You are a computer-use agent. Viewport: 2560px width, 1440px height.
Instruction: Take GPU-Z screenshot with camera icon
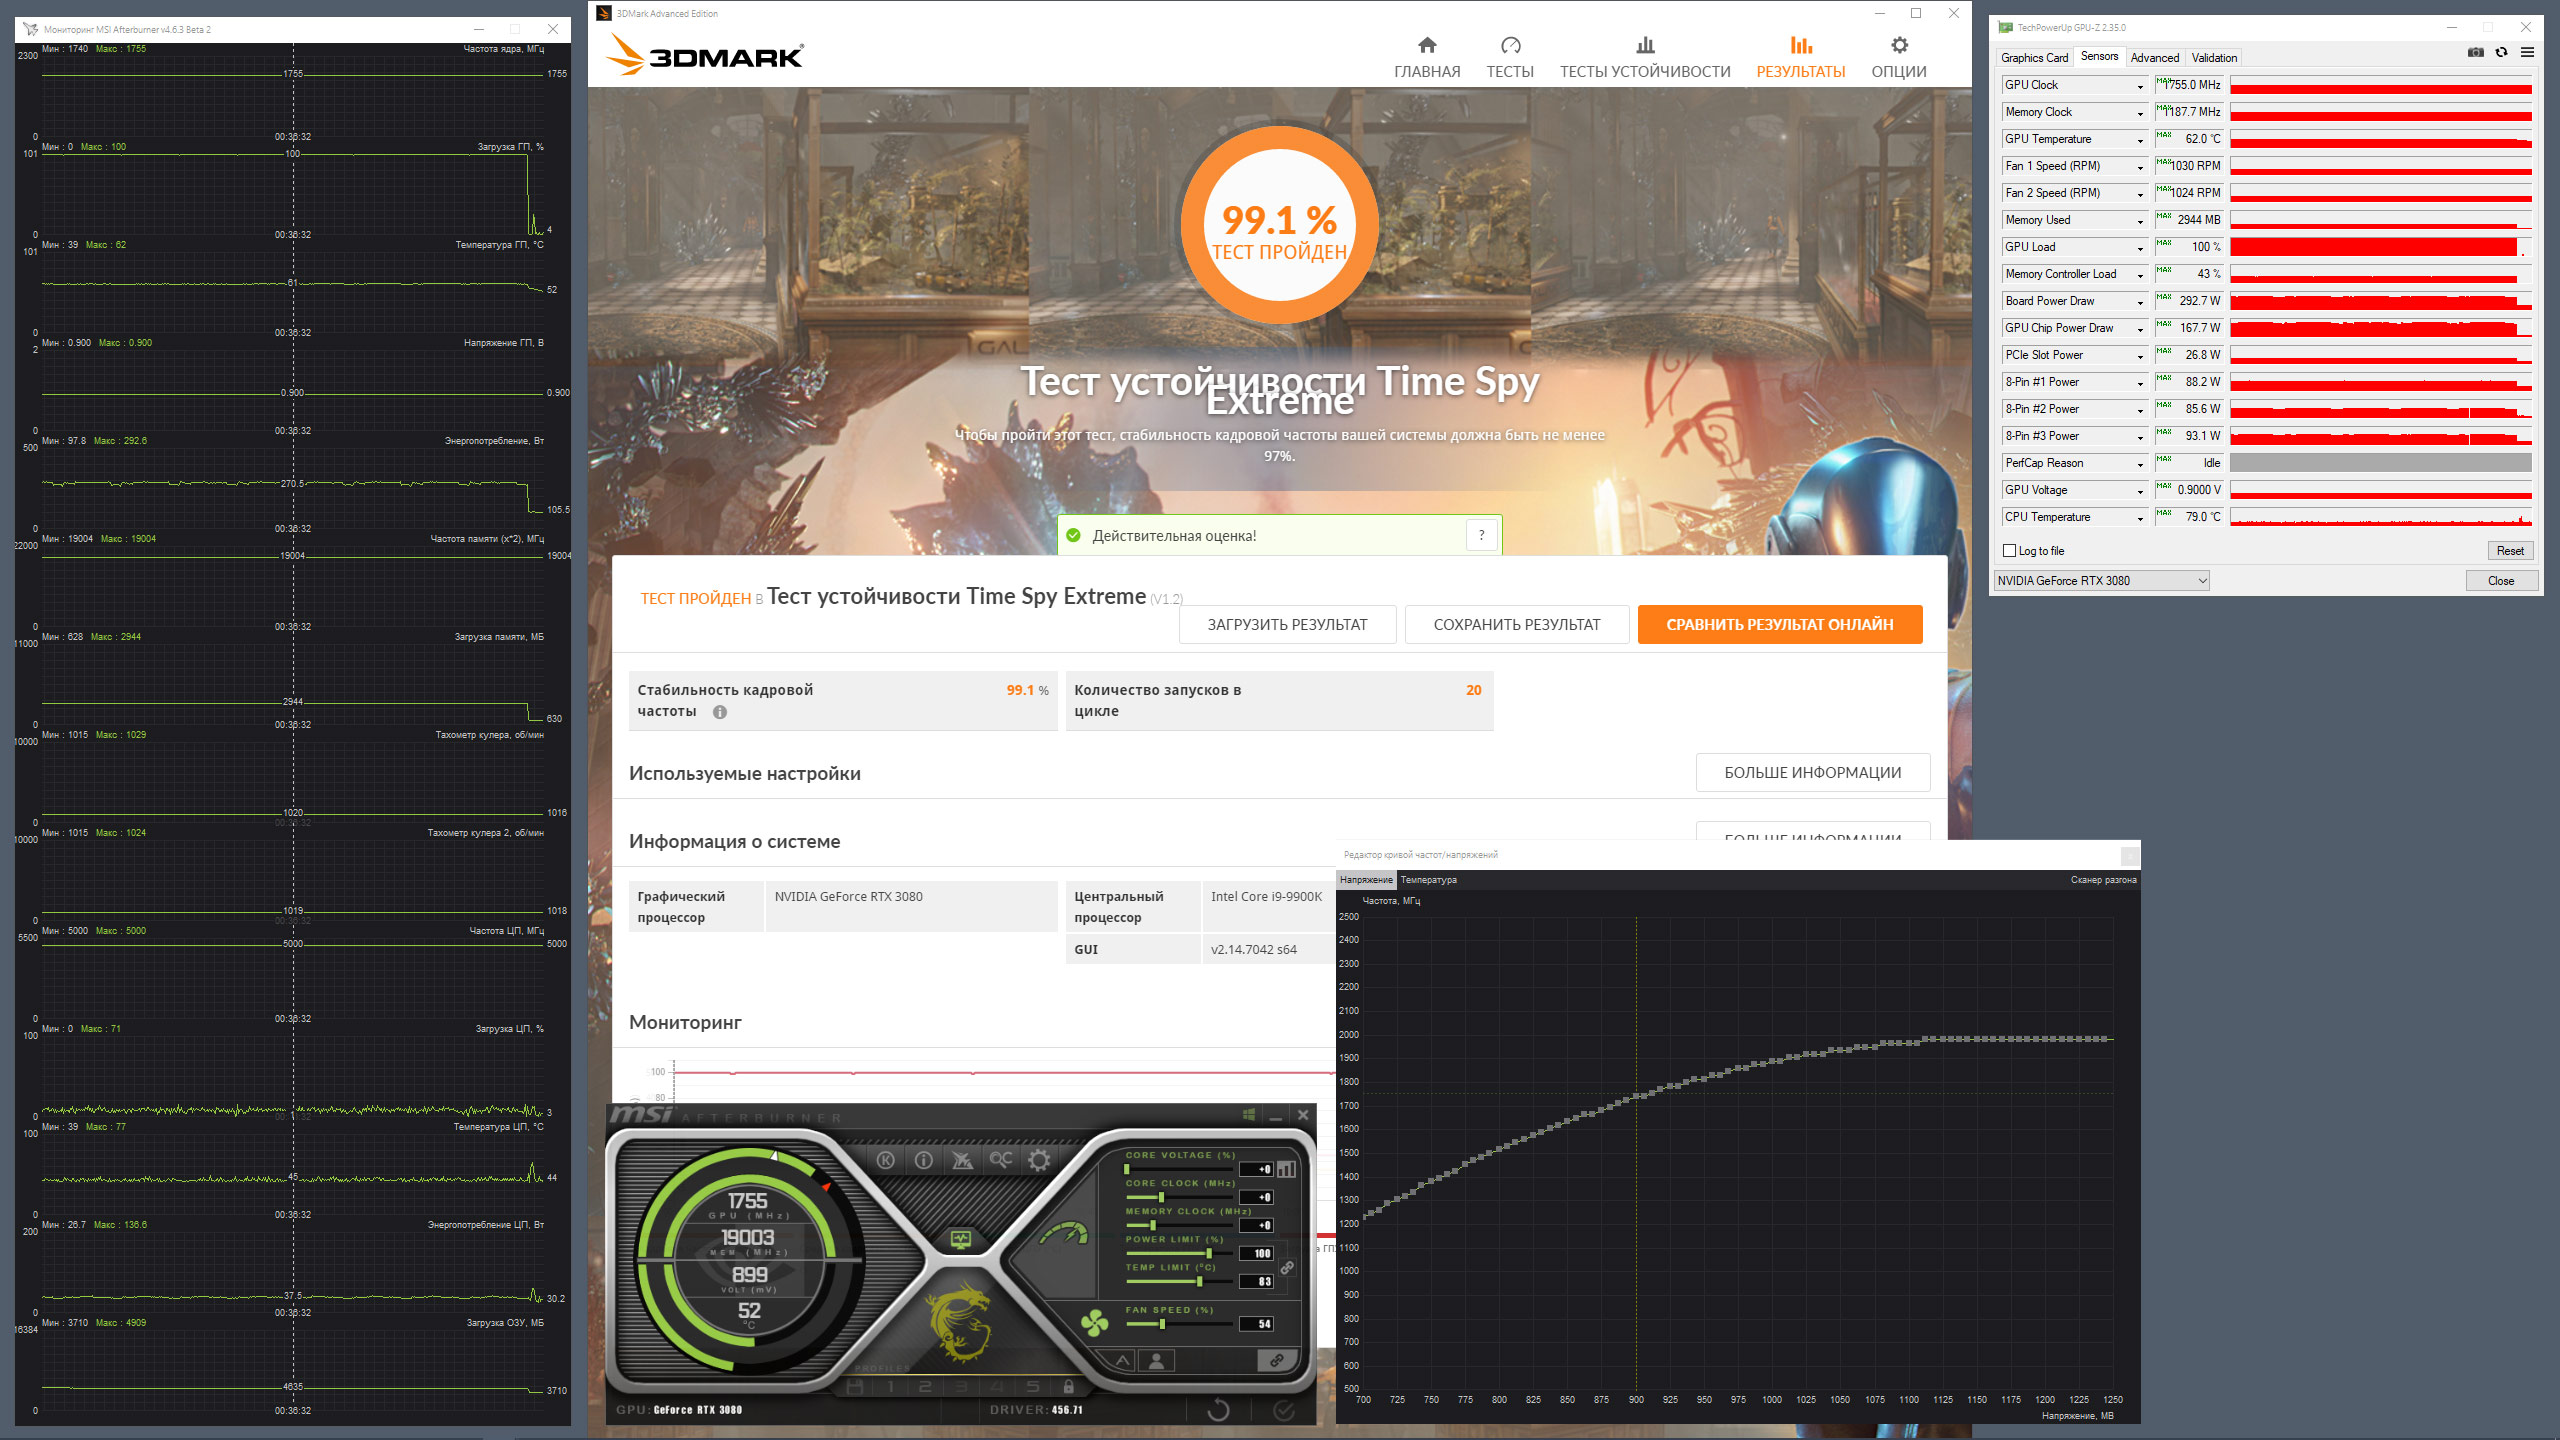[2476, 53]
